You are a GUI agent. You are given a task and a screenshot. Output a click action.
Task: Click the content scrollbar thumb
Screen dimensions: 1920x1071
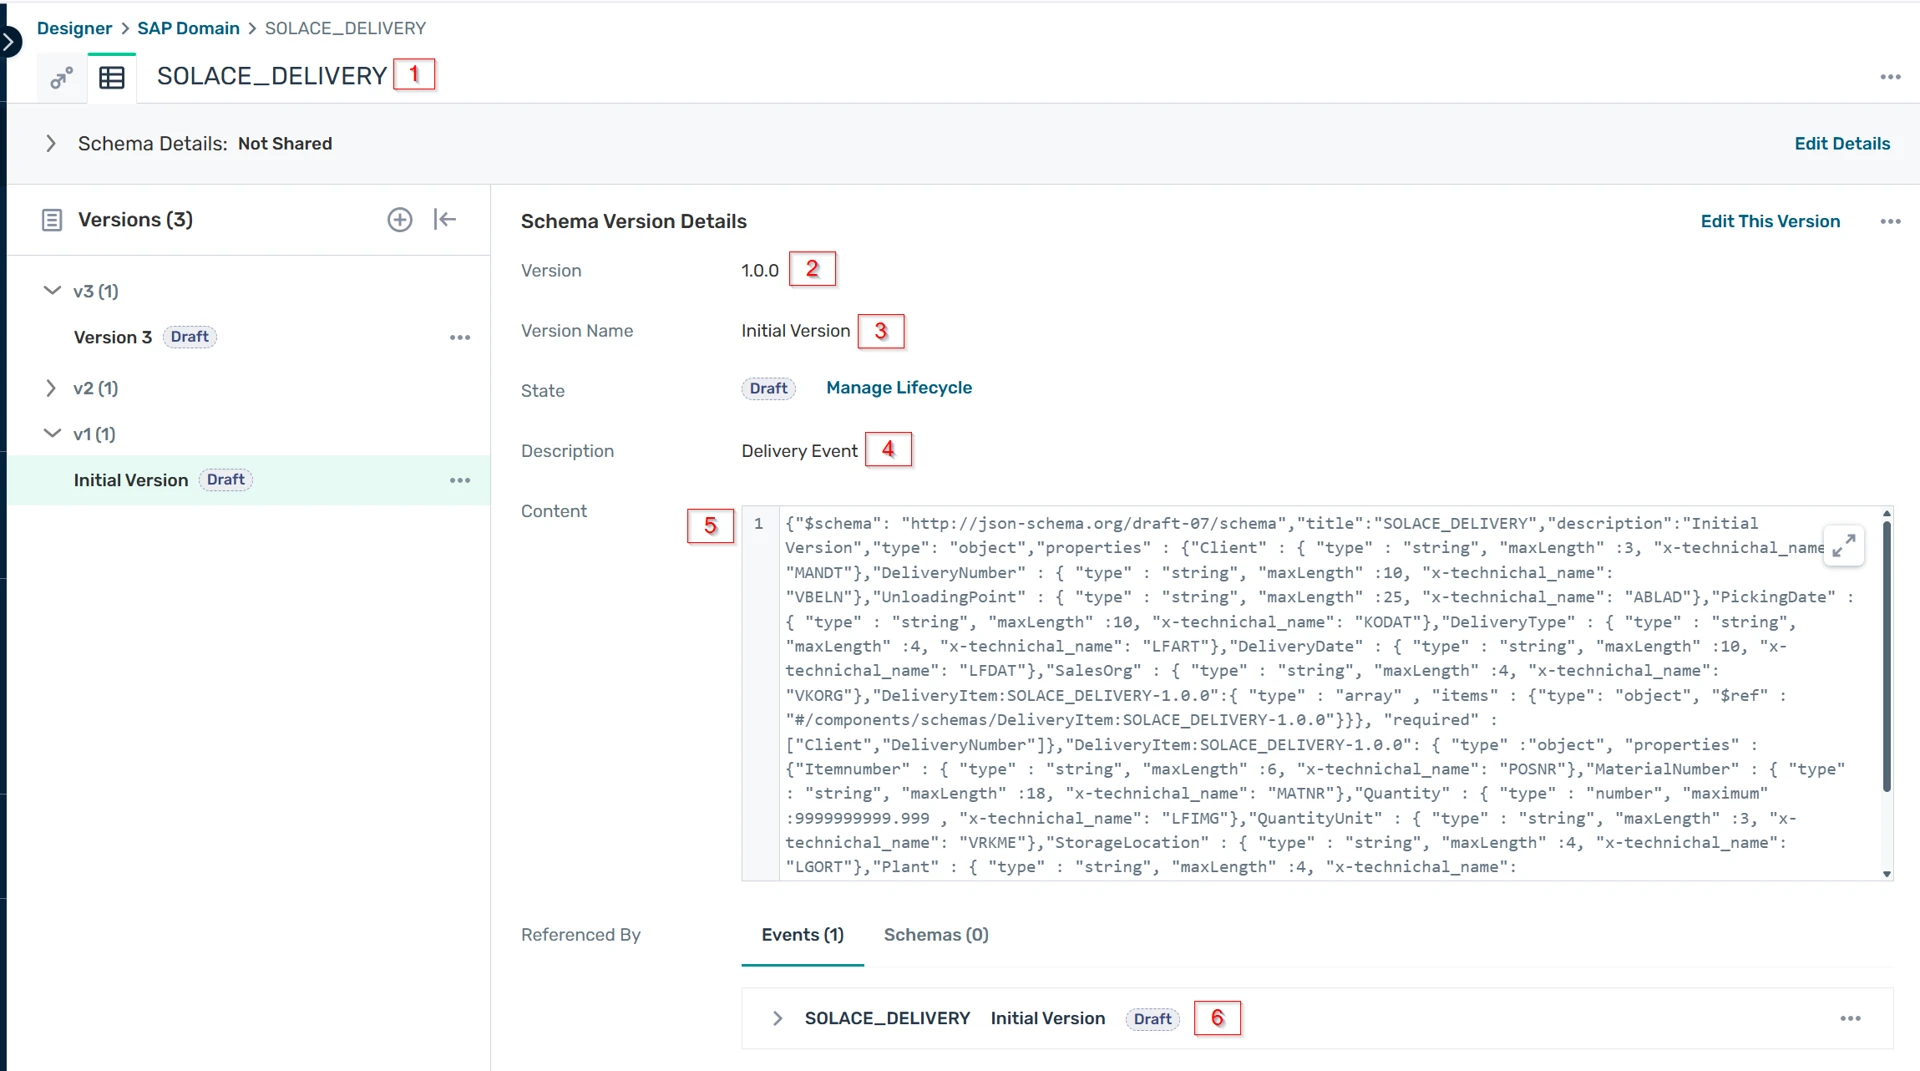click(1886, 656)
